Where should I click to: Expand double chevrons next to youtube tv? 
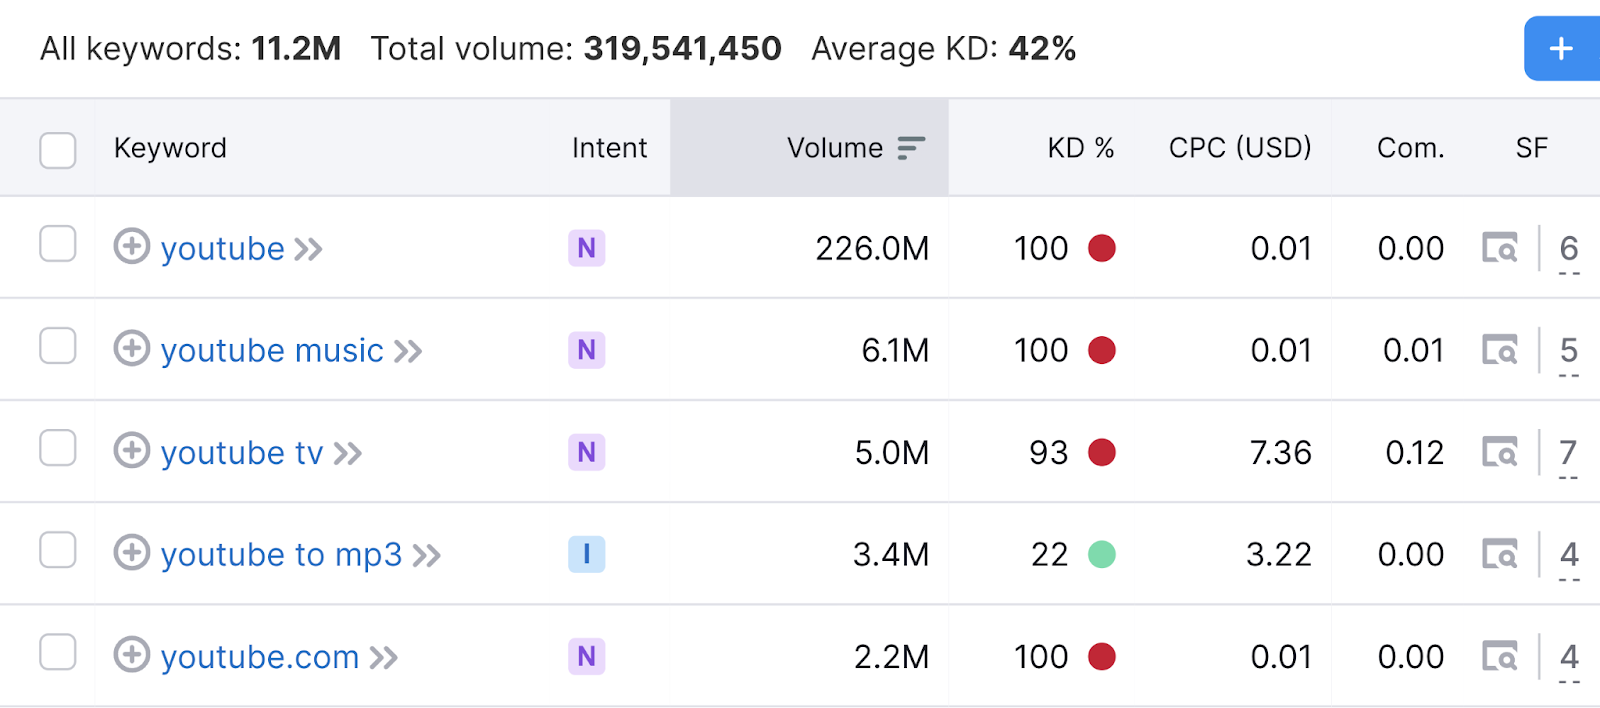[x=348, y=453]
